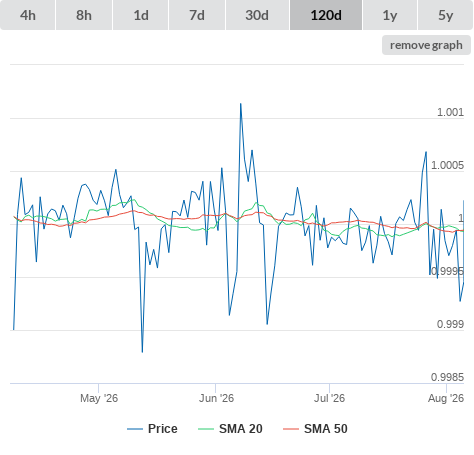Click the 1.001 y-axis label
The width and height of the screenshot is (474, 455).
pos(450,112)
